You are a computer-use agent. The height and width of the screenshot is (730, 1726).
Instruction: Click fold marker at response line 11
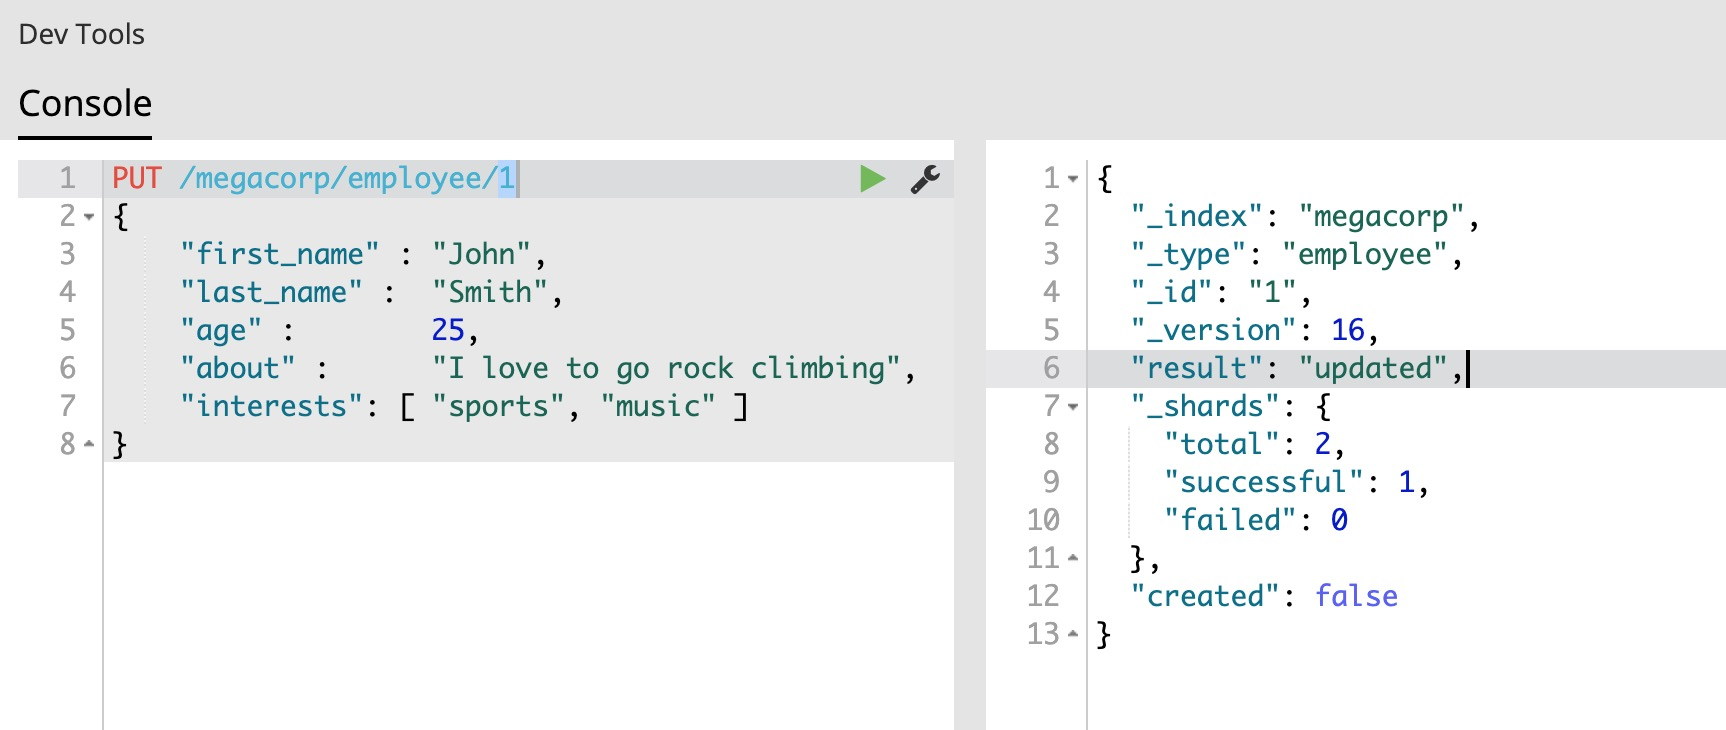pyautogui.click(x=1073, y=558)
